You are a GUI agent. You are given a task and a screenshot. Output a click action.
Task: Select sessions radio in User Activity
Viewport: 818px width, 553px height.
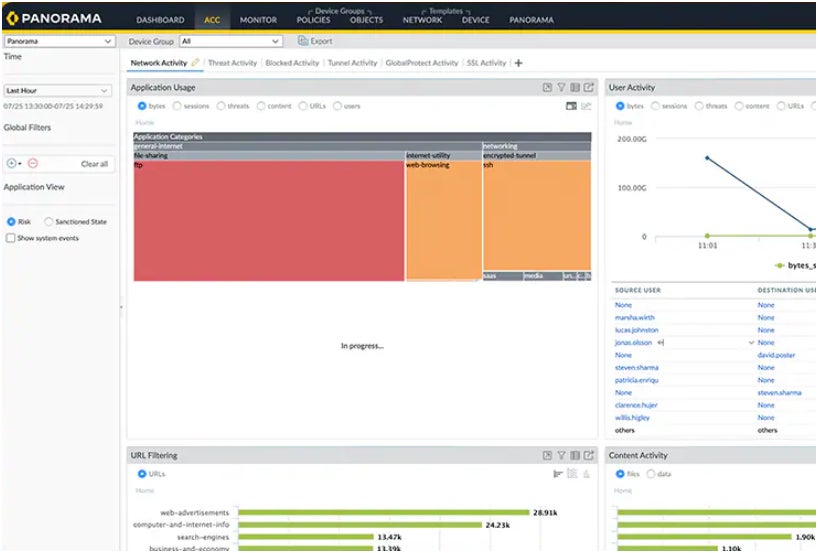click(x=655, y=106)
